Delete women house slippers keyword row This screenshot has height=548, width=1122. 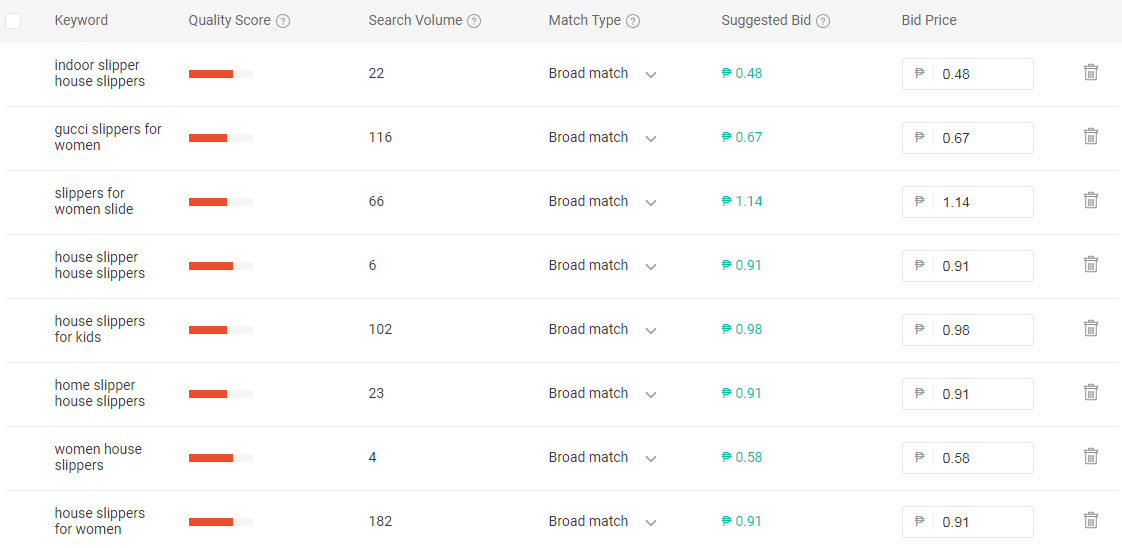click(1091, 456)
